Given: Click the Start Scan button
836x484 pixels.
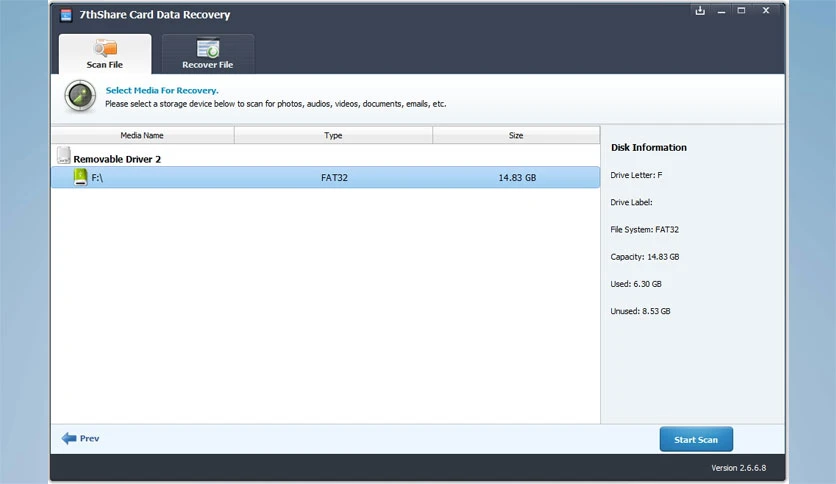Looking at the screenshot, I should 696,439.
